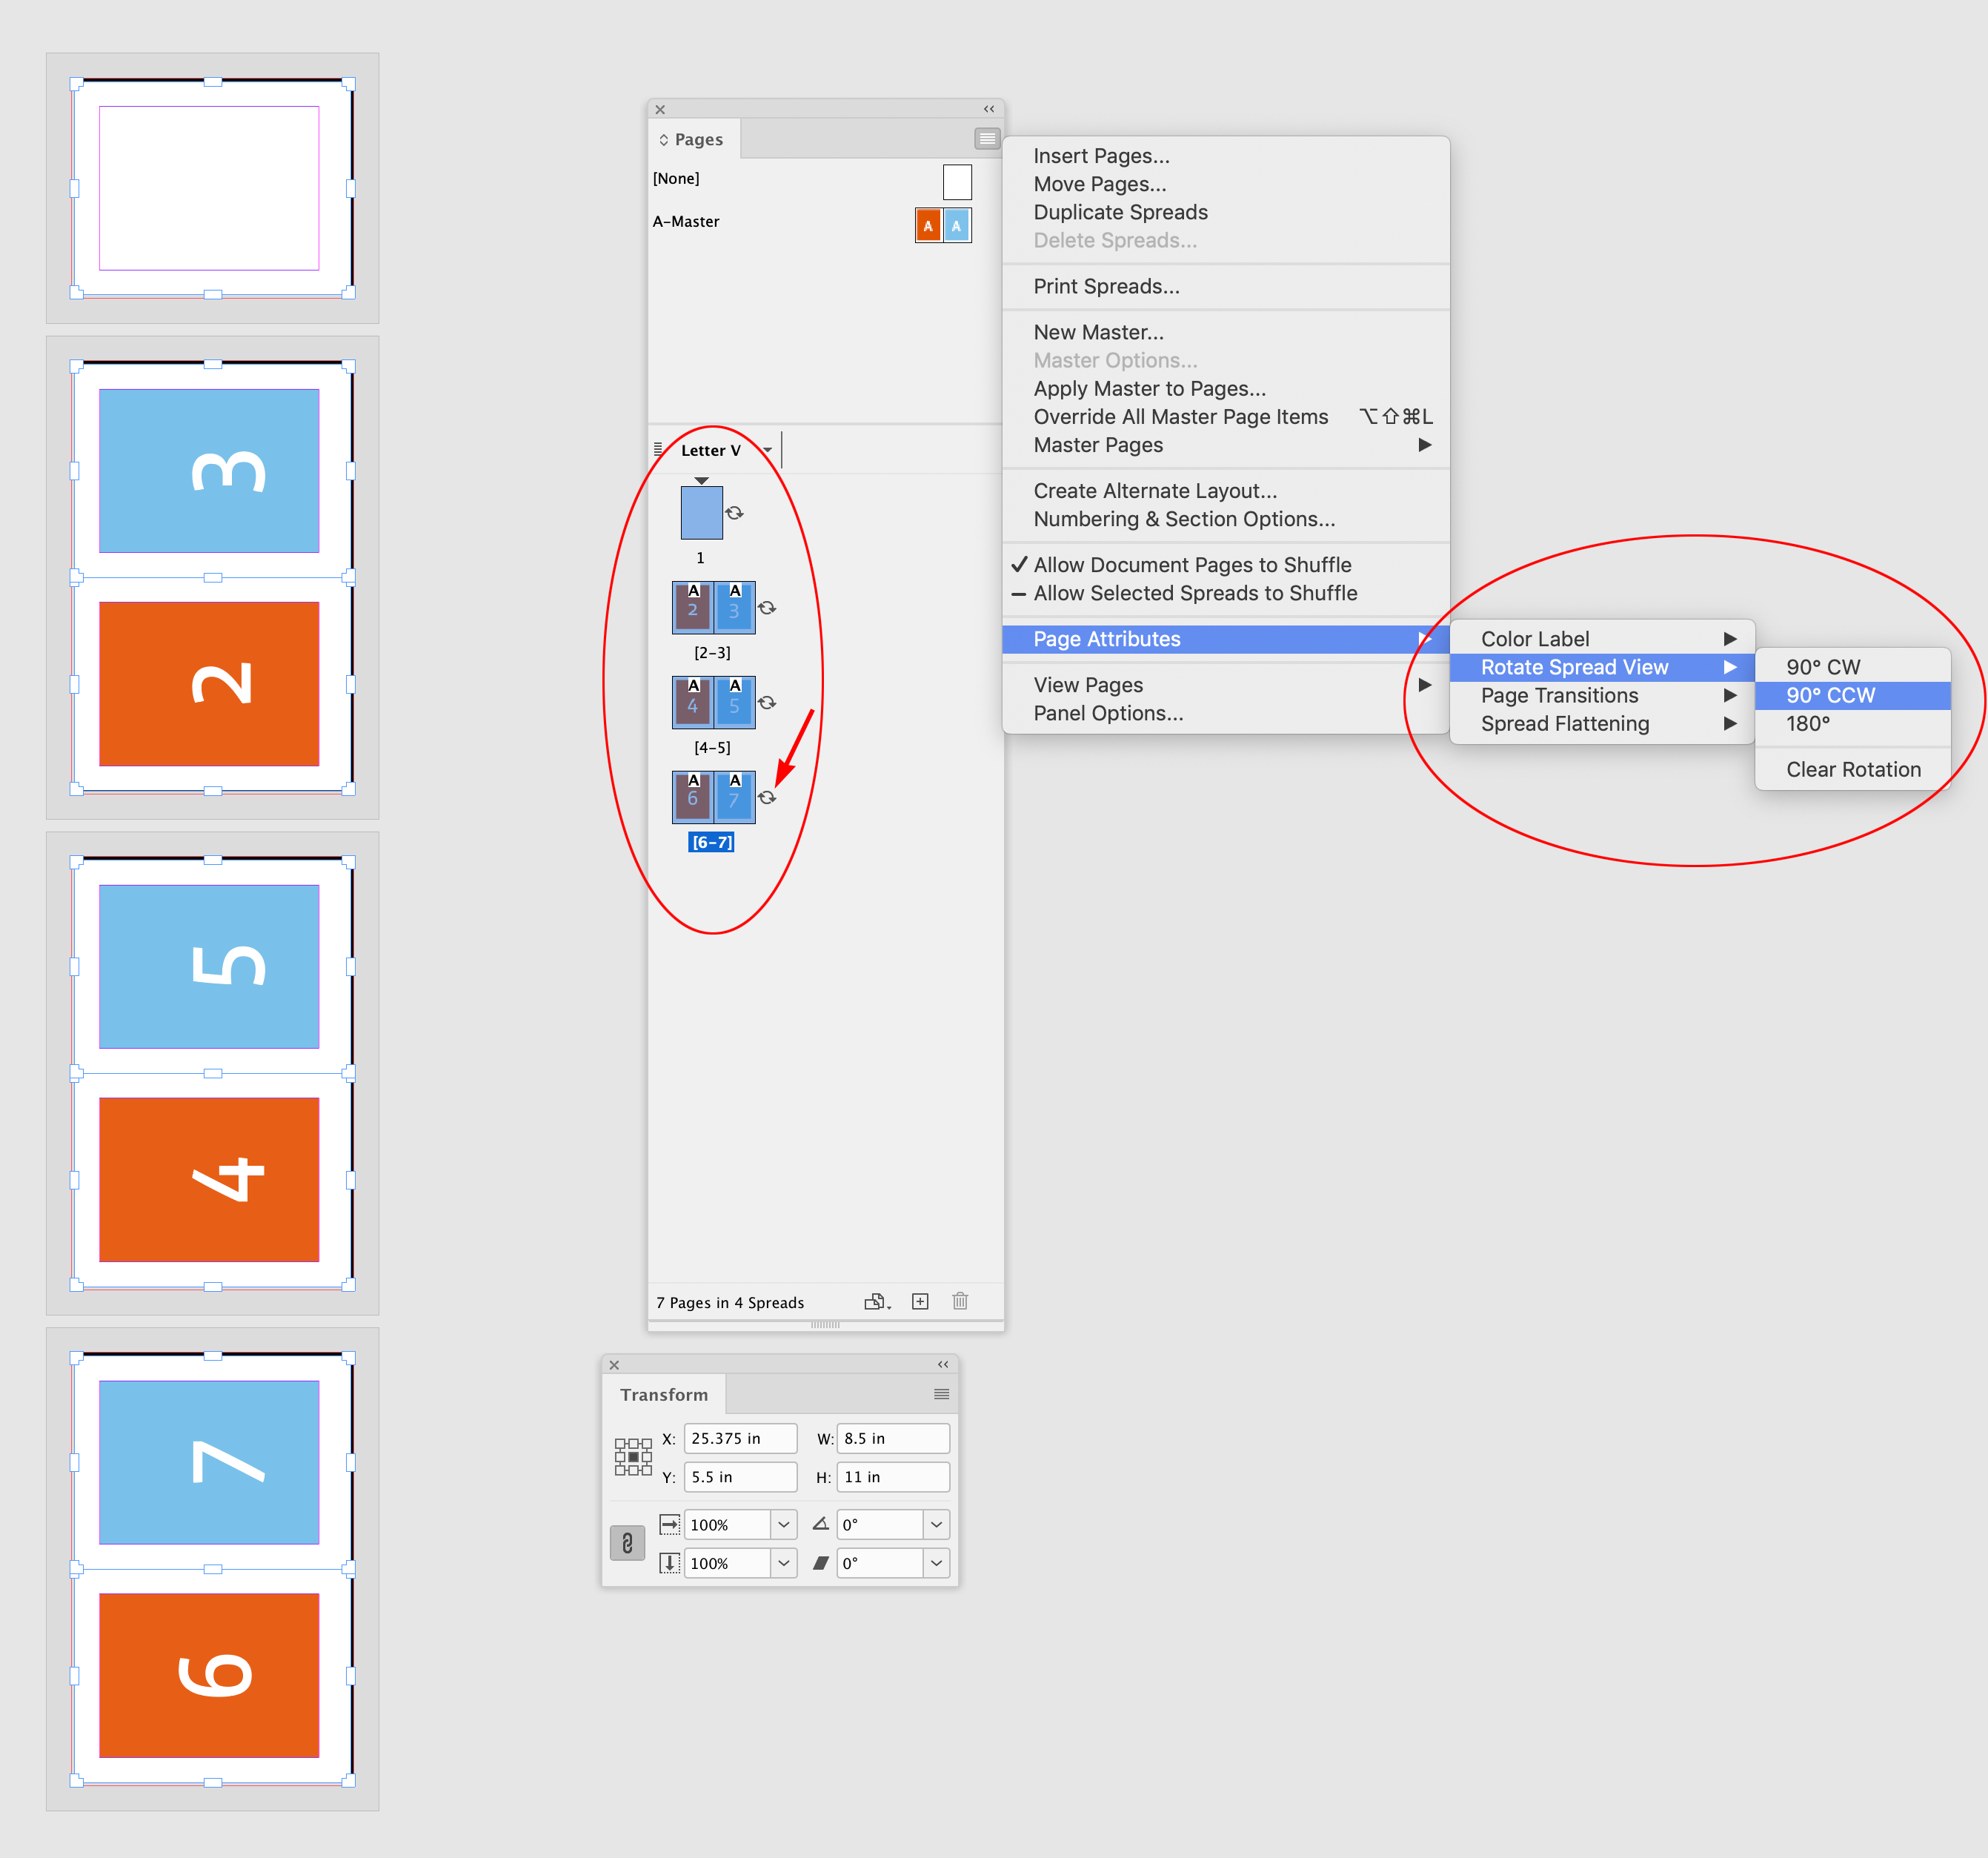Click the Edit Page Size icon

click(x=876, y=1301)
